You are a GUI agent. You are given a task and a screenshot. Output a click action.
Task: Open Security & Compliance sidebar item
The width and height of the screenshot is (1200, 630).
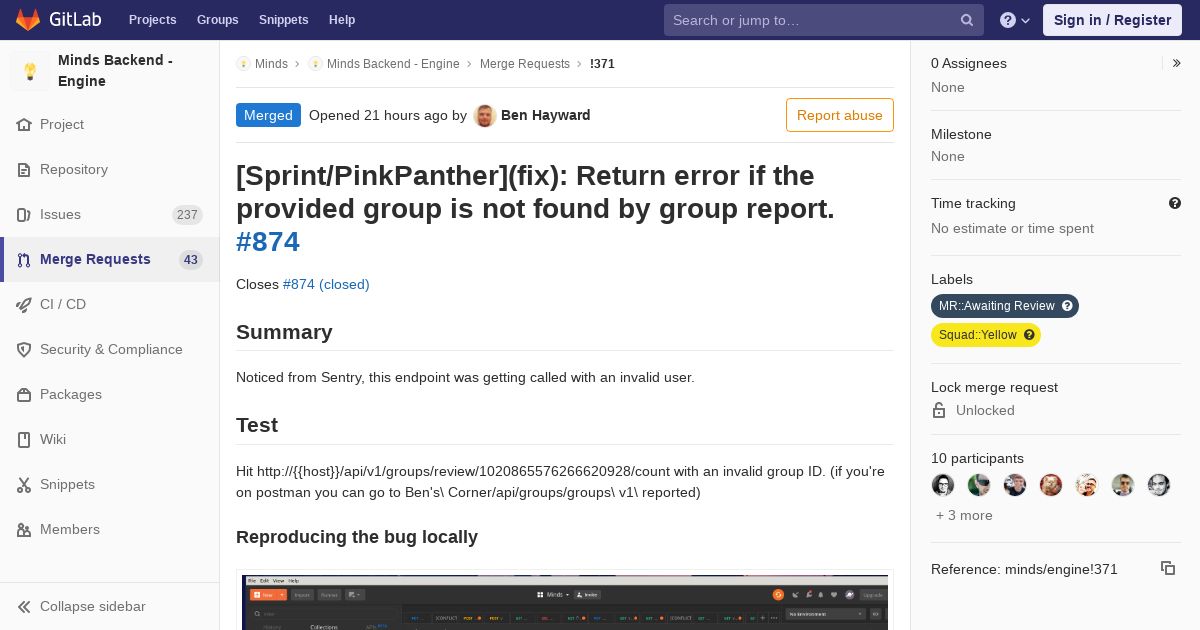coord(110,350)
